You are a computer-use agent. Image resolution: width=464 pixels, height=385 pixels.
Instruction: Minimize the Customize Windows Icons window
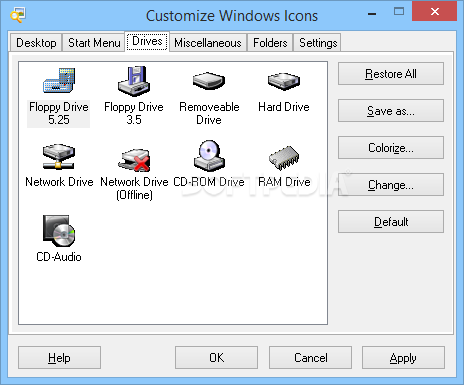pos(372,13)
